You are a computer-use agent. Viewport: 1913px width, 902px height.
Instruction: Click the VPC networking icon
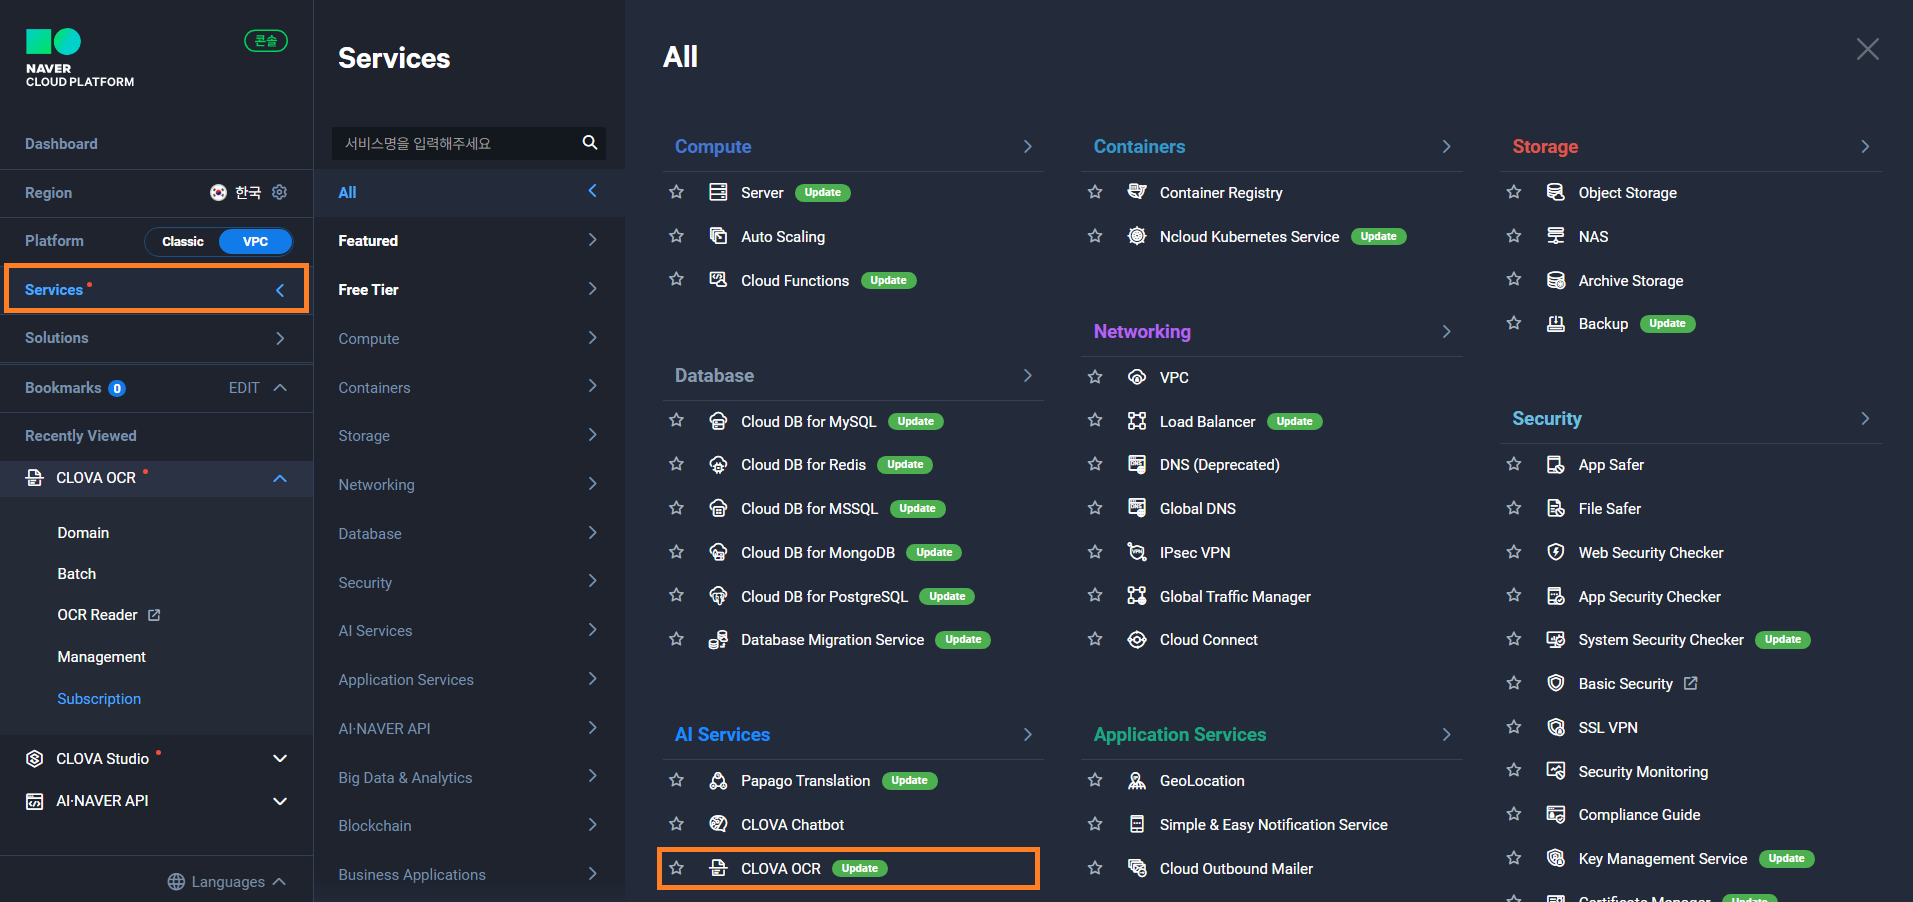tap(1137, 377)
